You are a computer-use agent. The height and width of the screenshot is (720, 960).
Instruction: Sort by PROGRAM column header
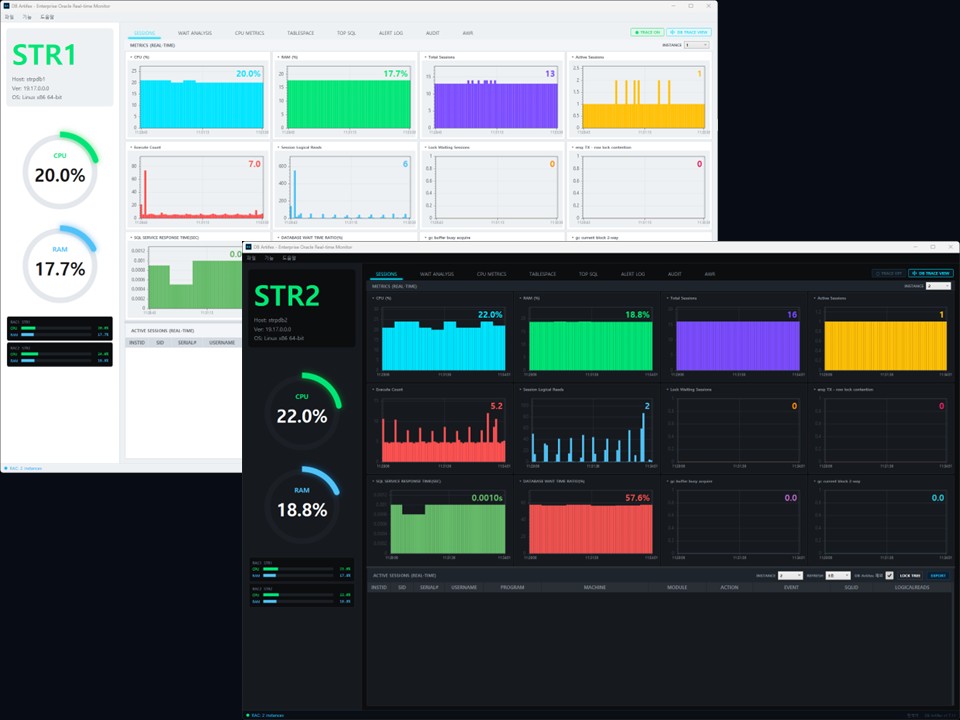(512, 587)
